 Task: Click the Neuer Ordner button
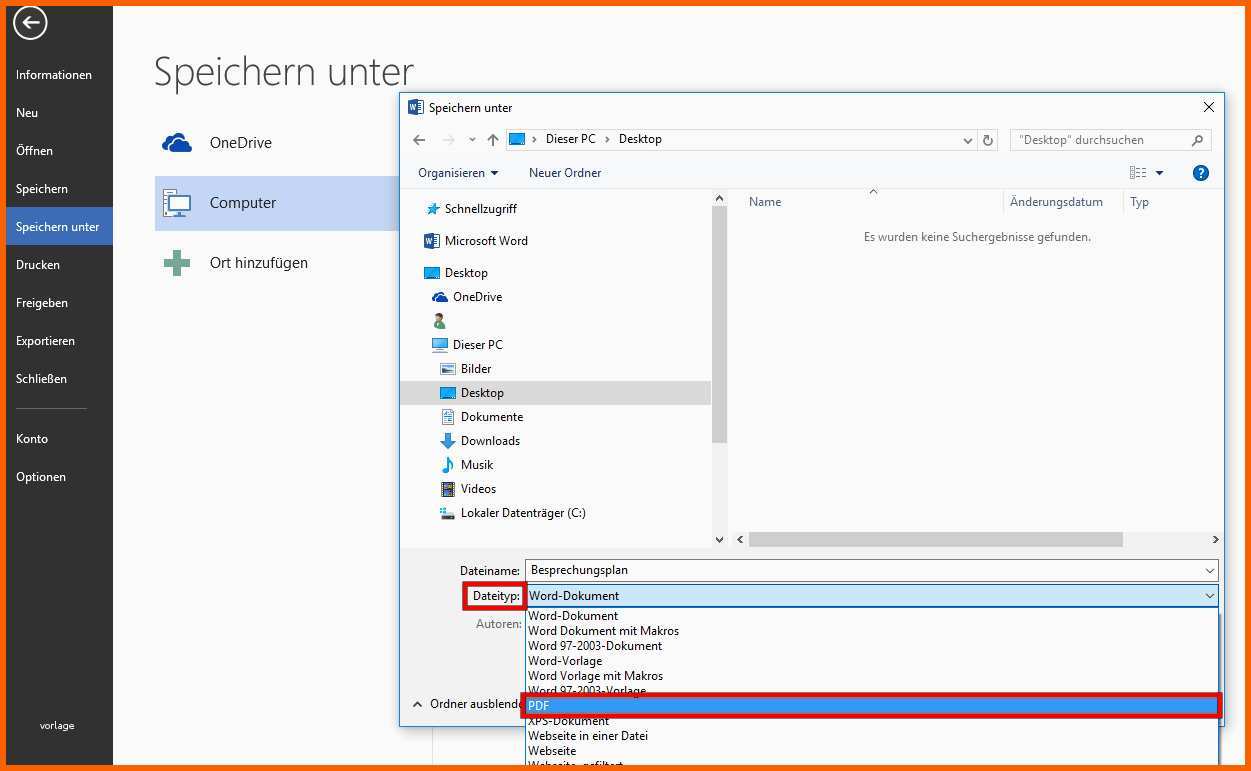(x=565, y=173)
